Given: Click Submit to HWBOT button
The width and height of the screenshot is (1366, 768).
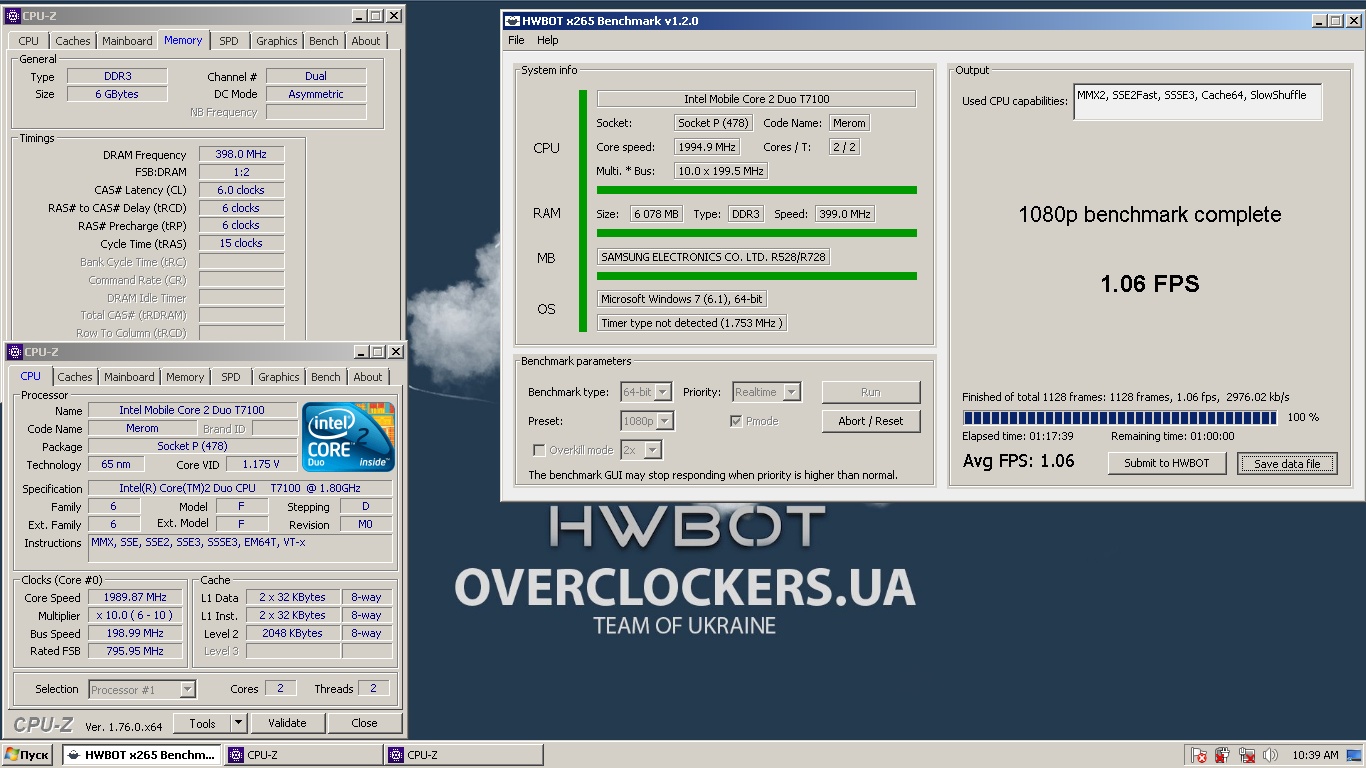Looking at the screenshot, I should pos(1167,463).
